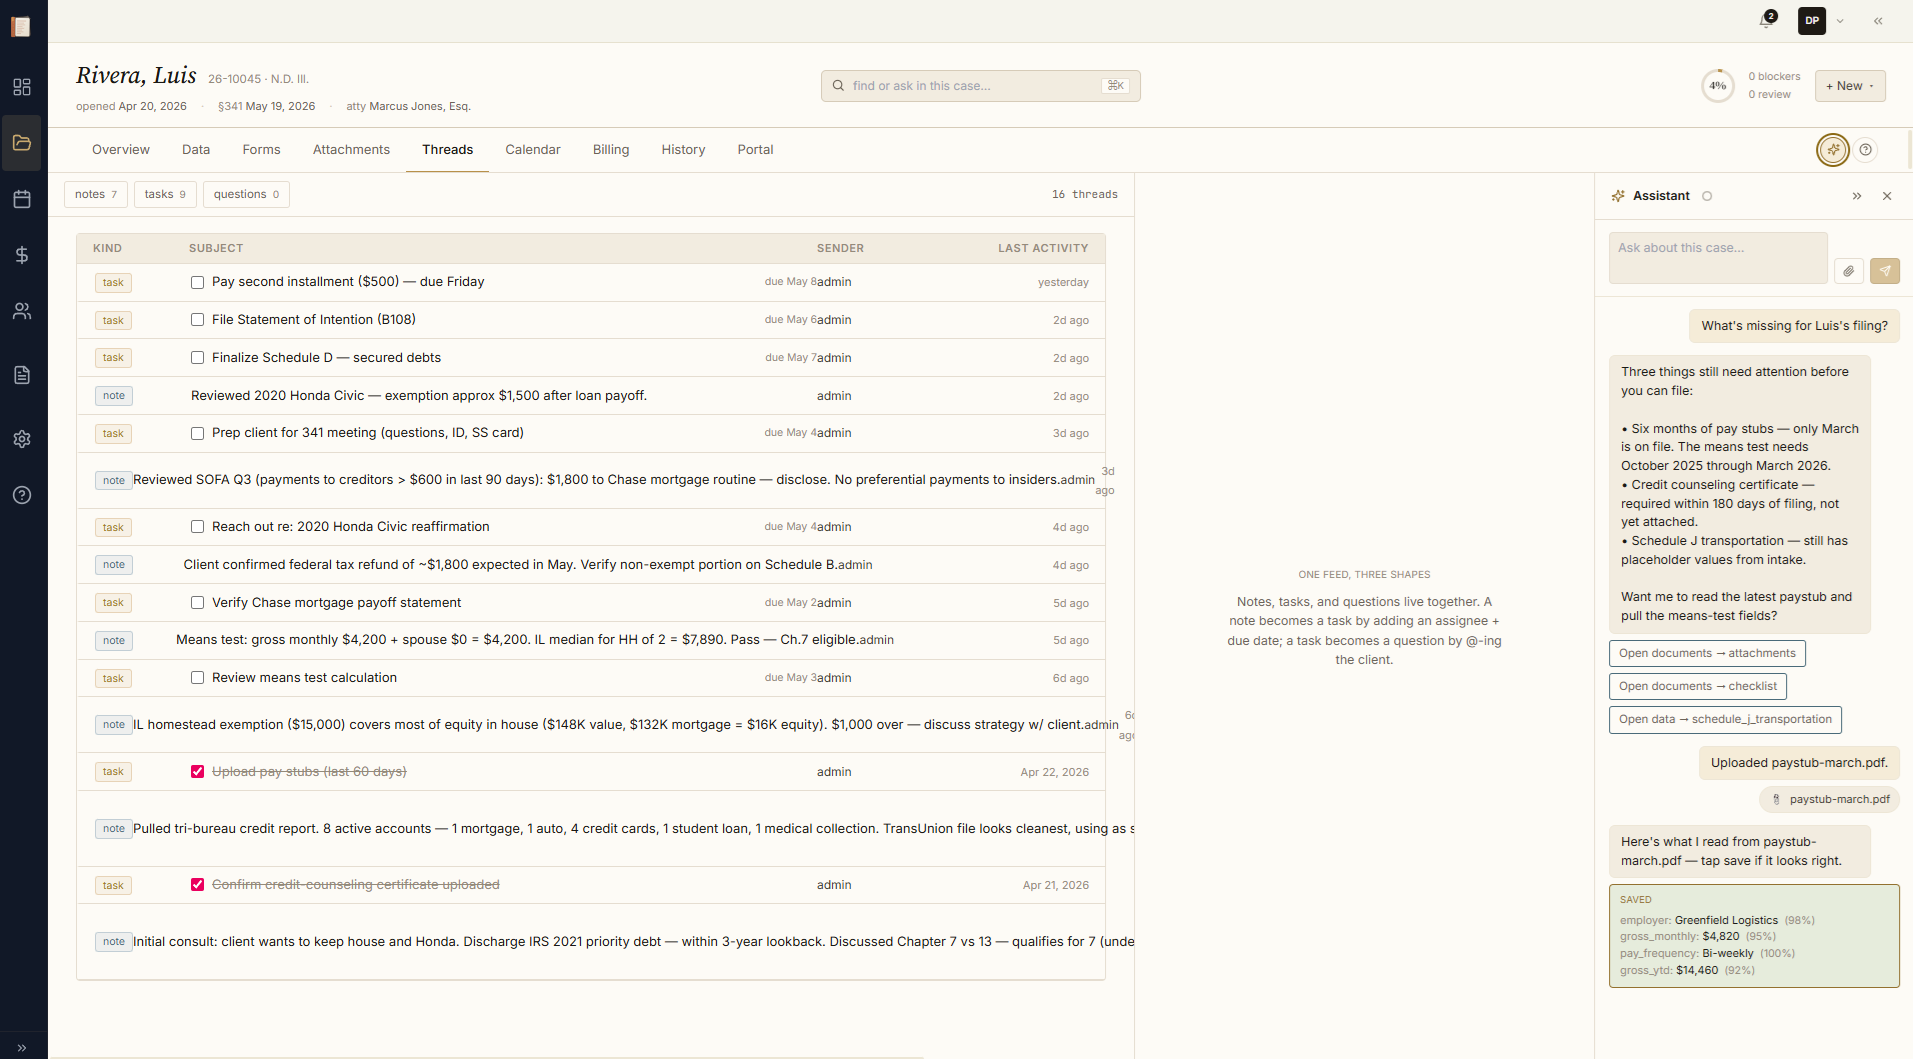Screen dimensions: 1913x1059
Task: Open the + New dropdown
Action: click(1849, 85)
